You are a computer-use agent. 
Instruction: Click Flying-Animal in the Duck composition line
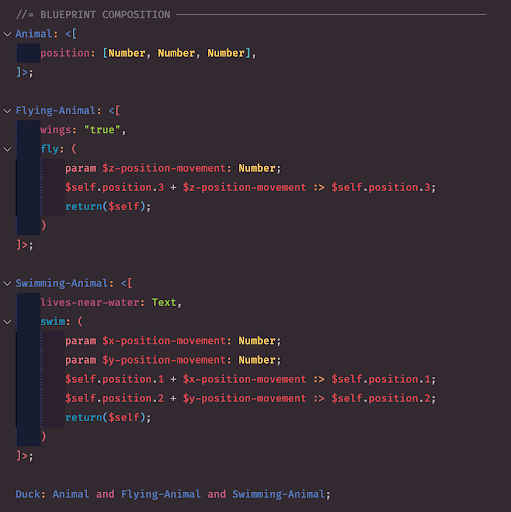161,494
